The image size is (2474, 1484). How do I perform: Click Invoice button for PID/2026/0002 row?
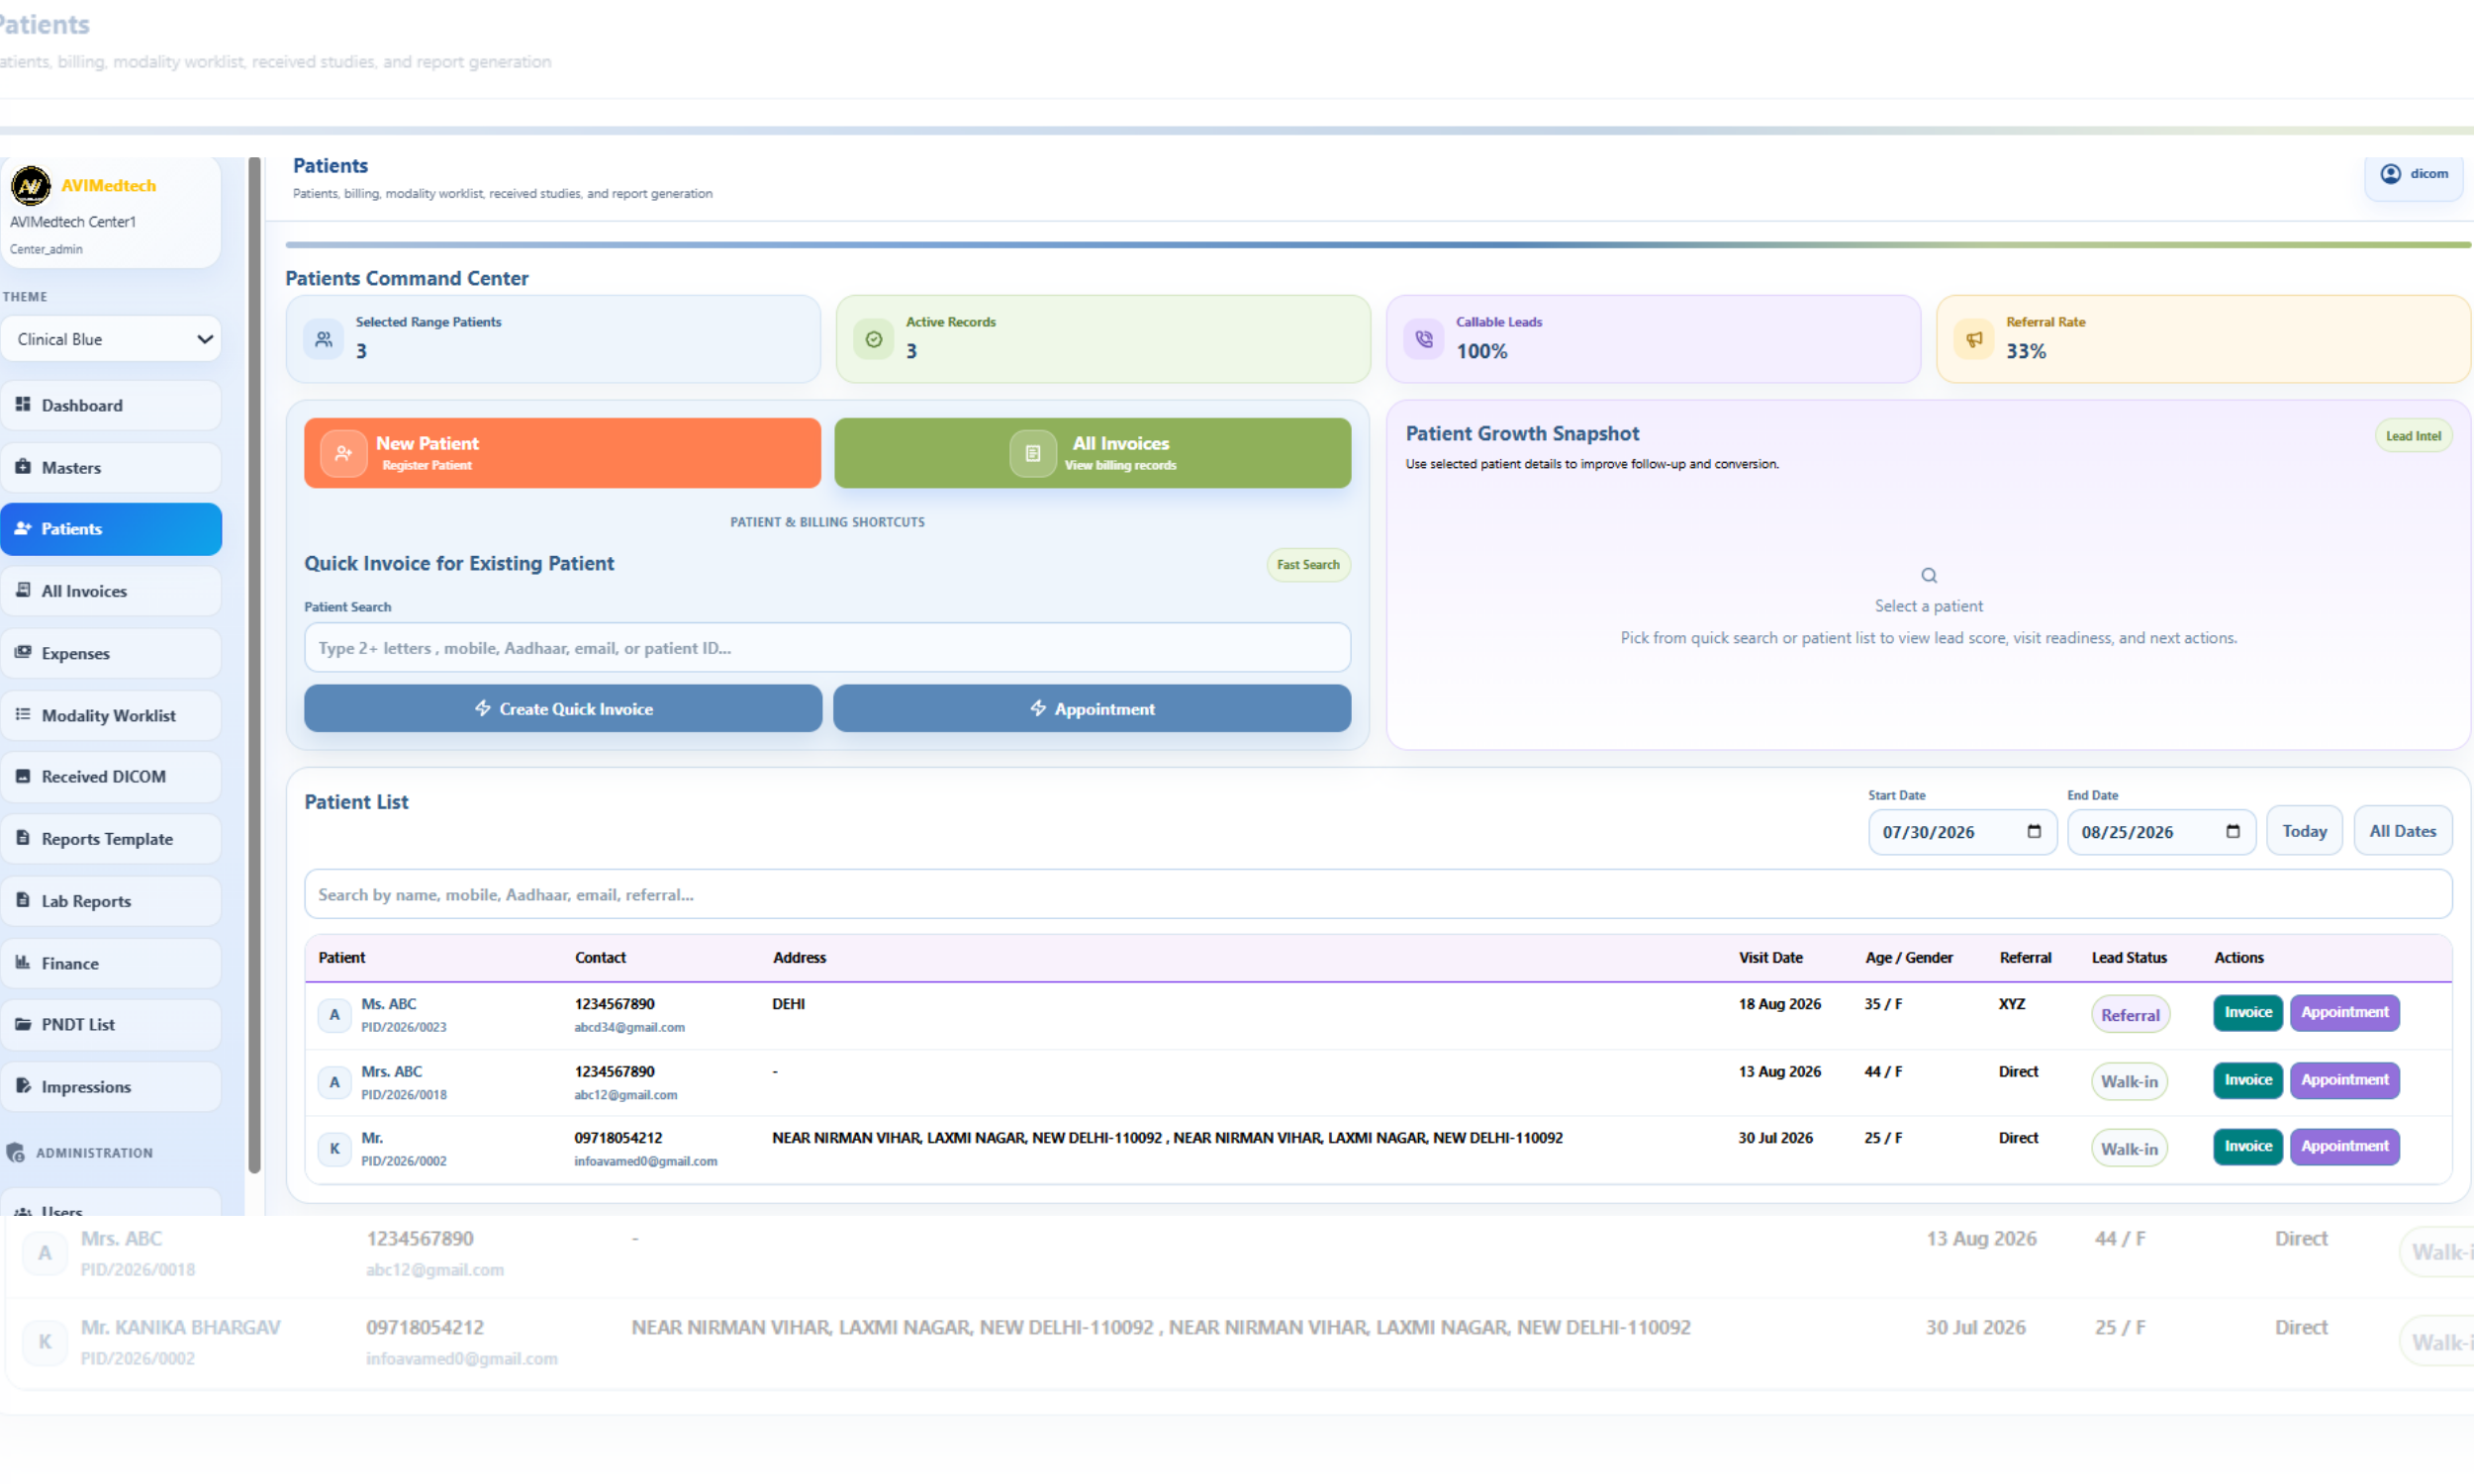(2248, 1146)
